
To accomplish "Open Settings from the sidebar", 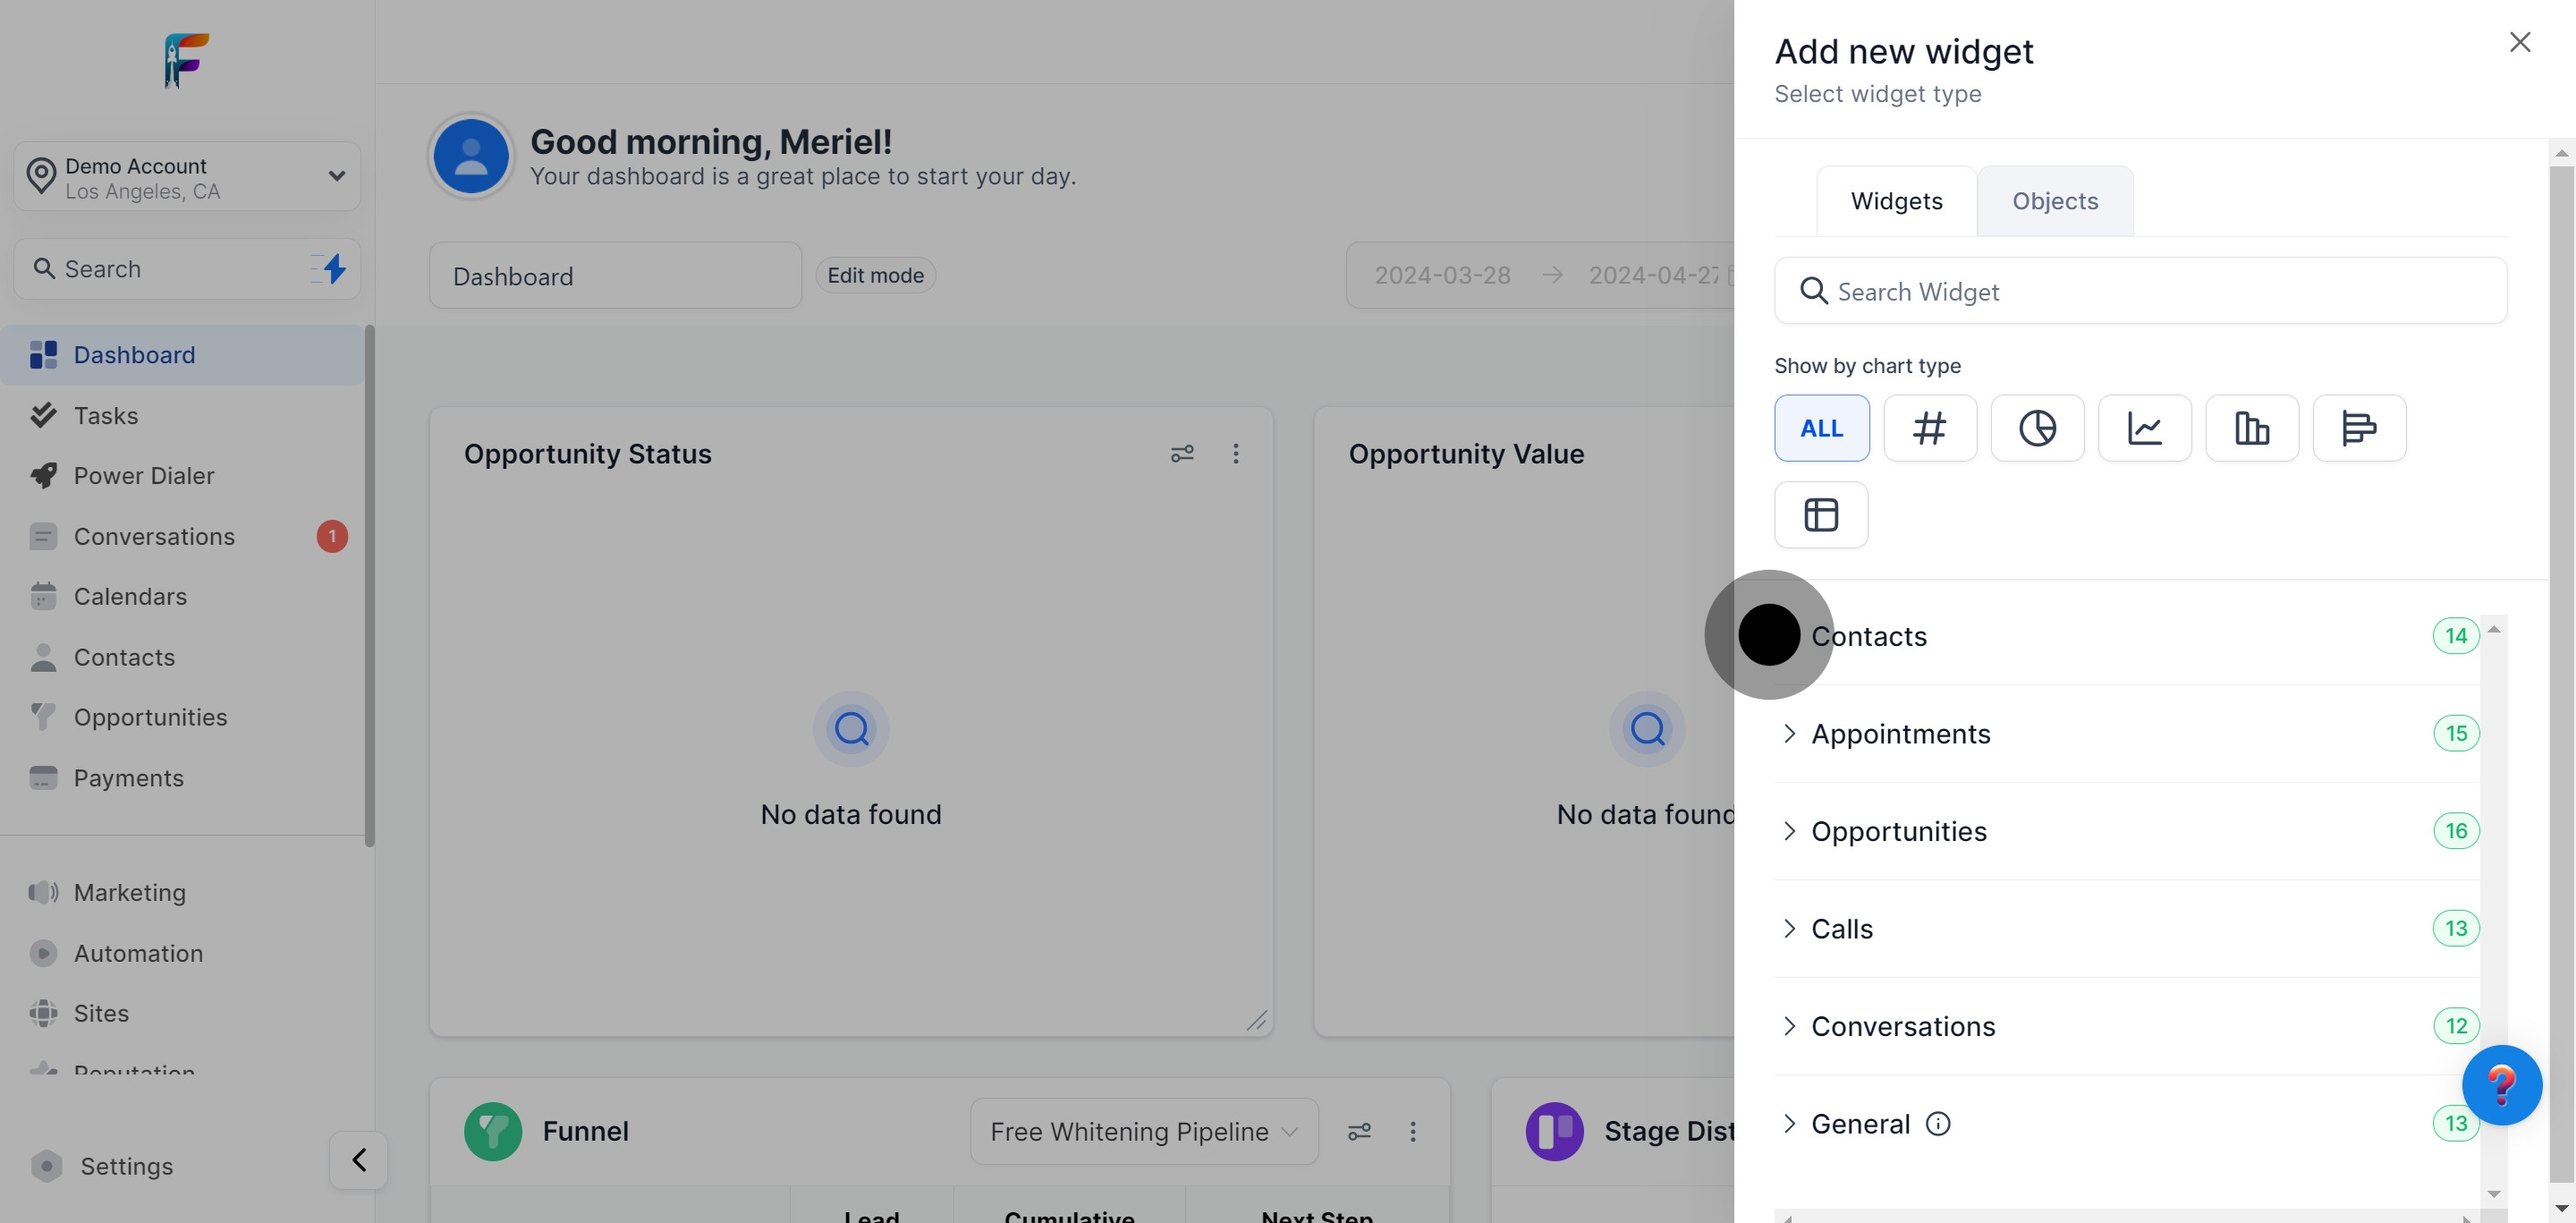I will tap(126, 1166).
